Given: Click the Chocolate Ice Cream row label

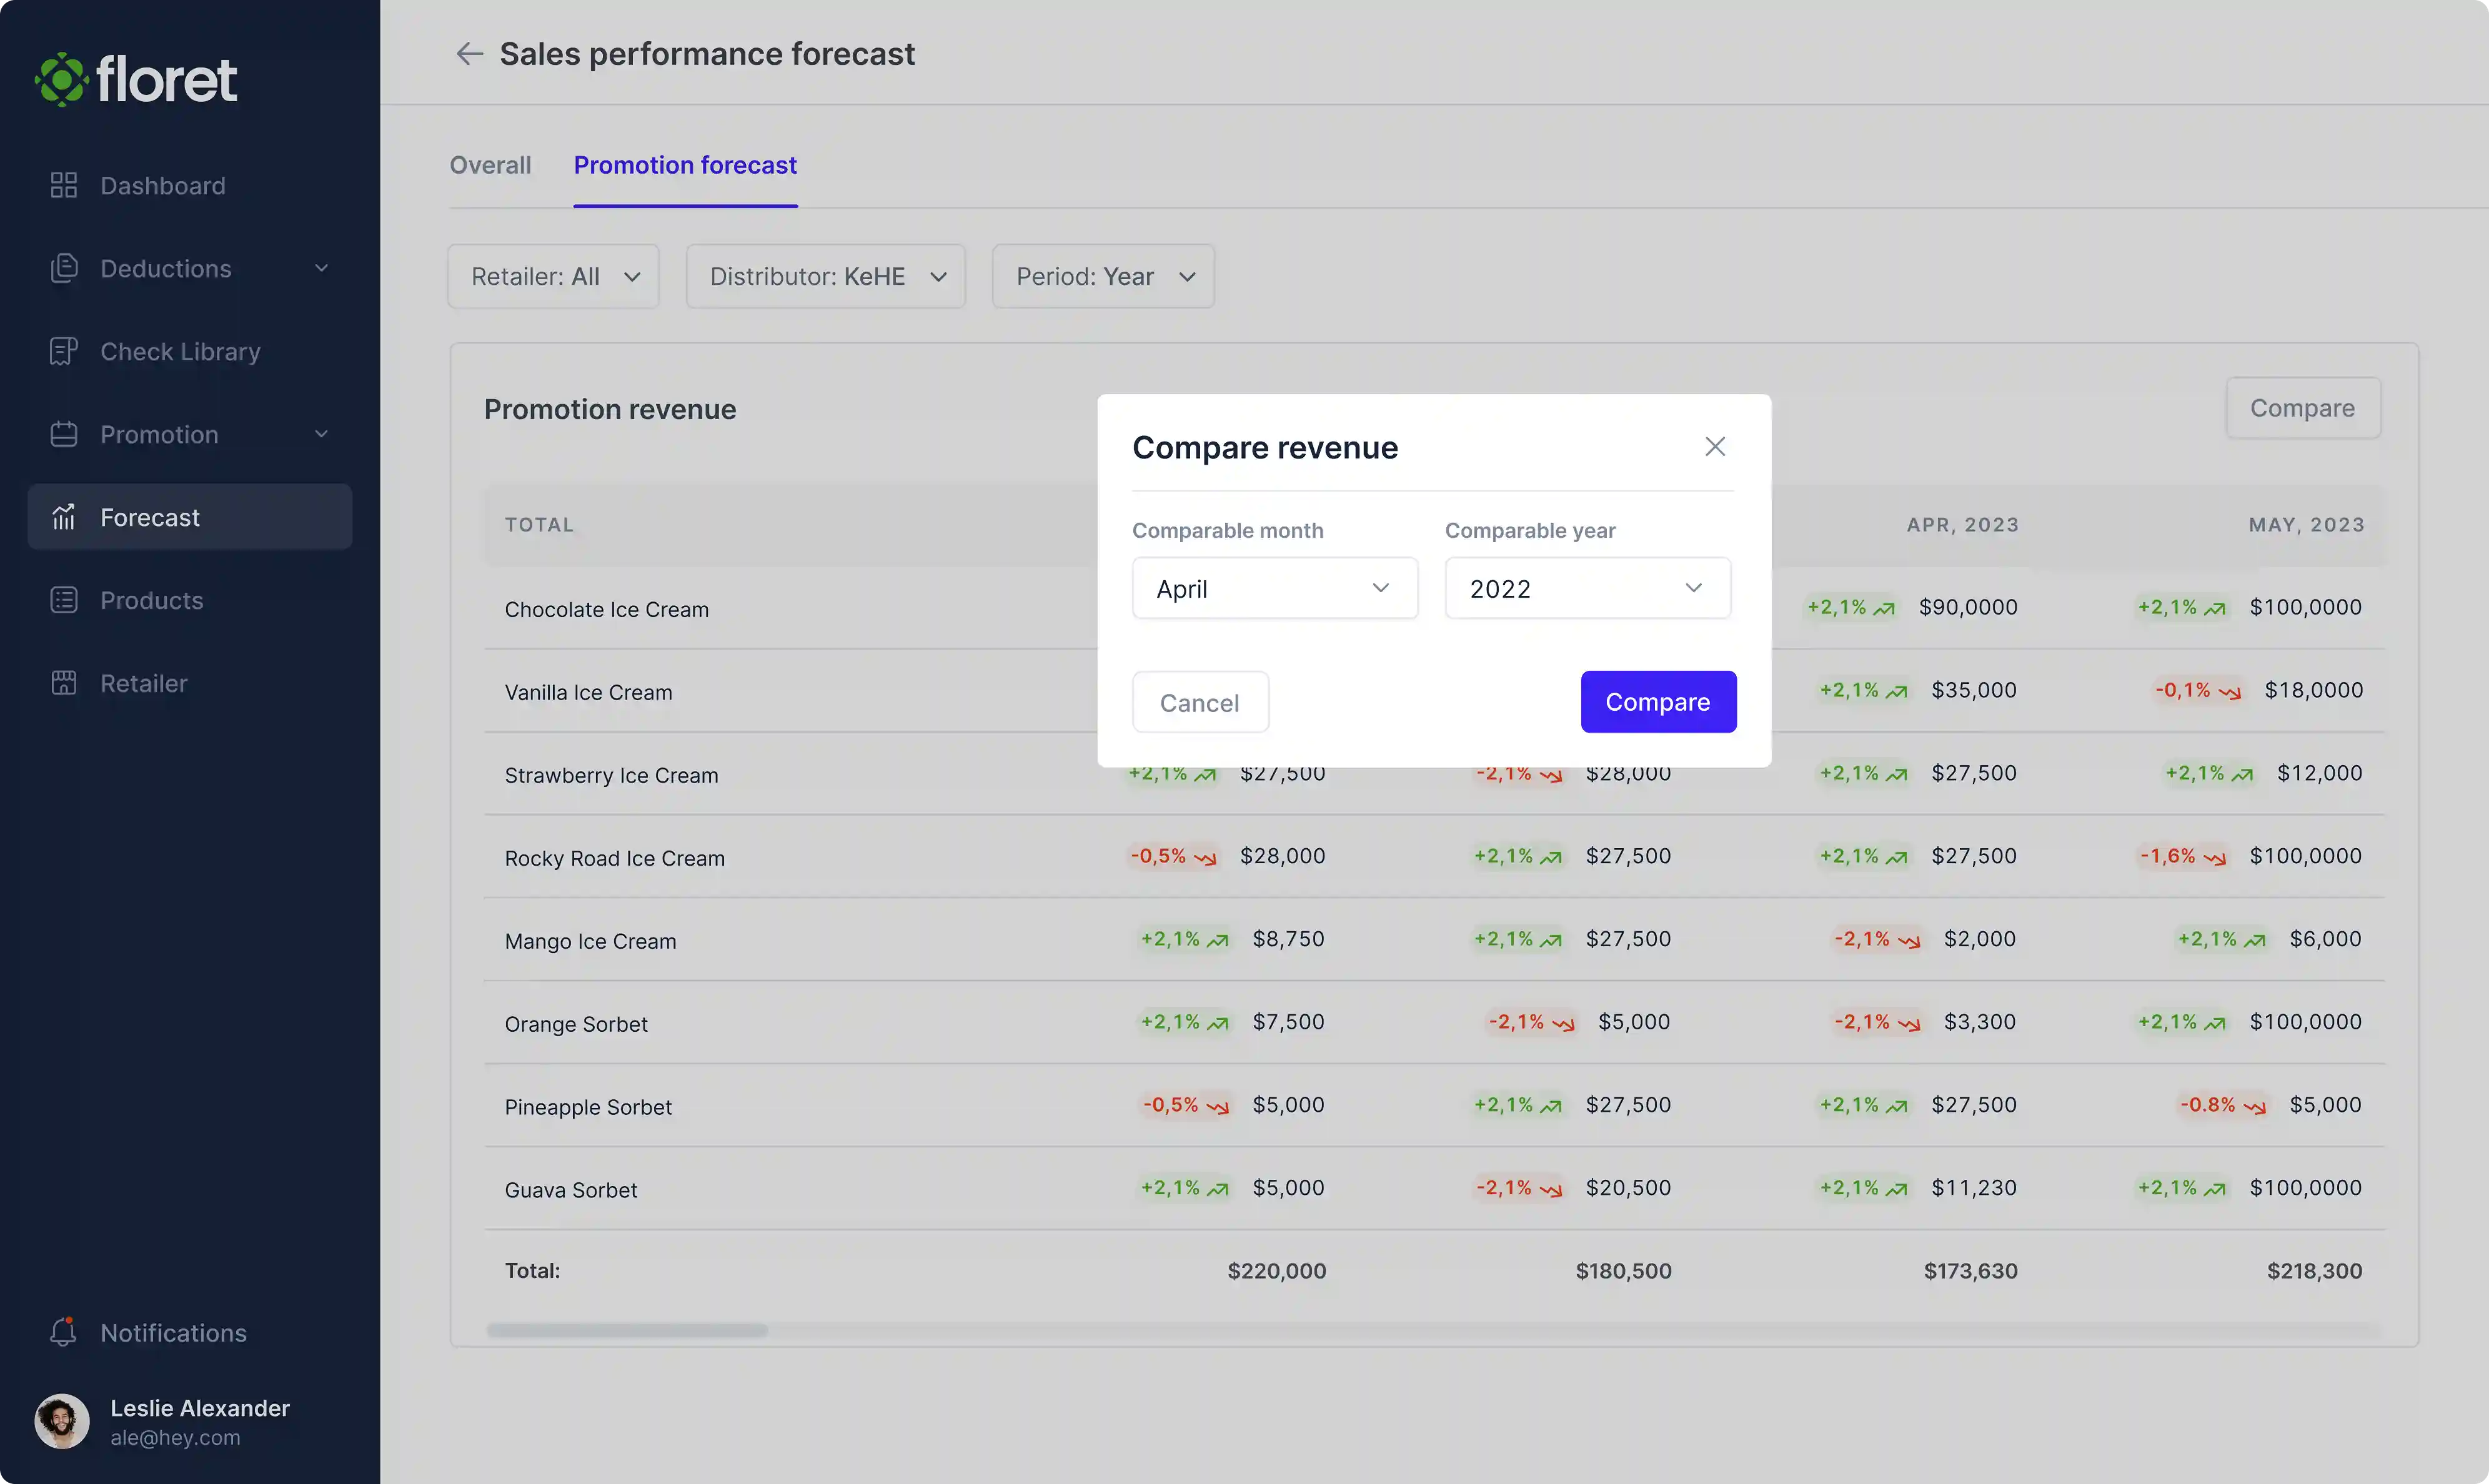Looking at the screenshot, I should [x=606, y=609].
